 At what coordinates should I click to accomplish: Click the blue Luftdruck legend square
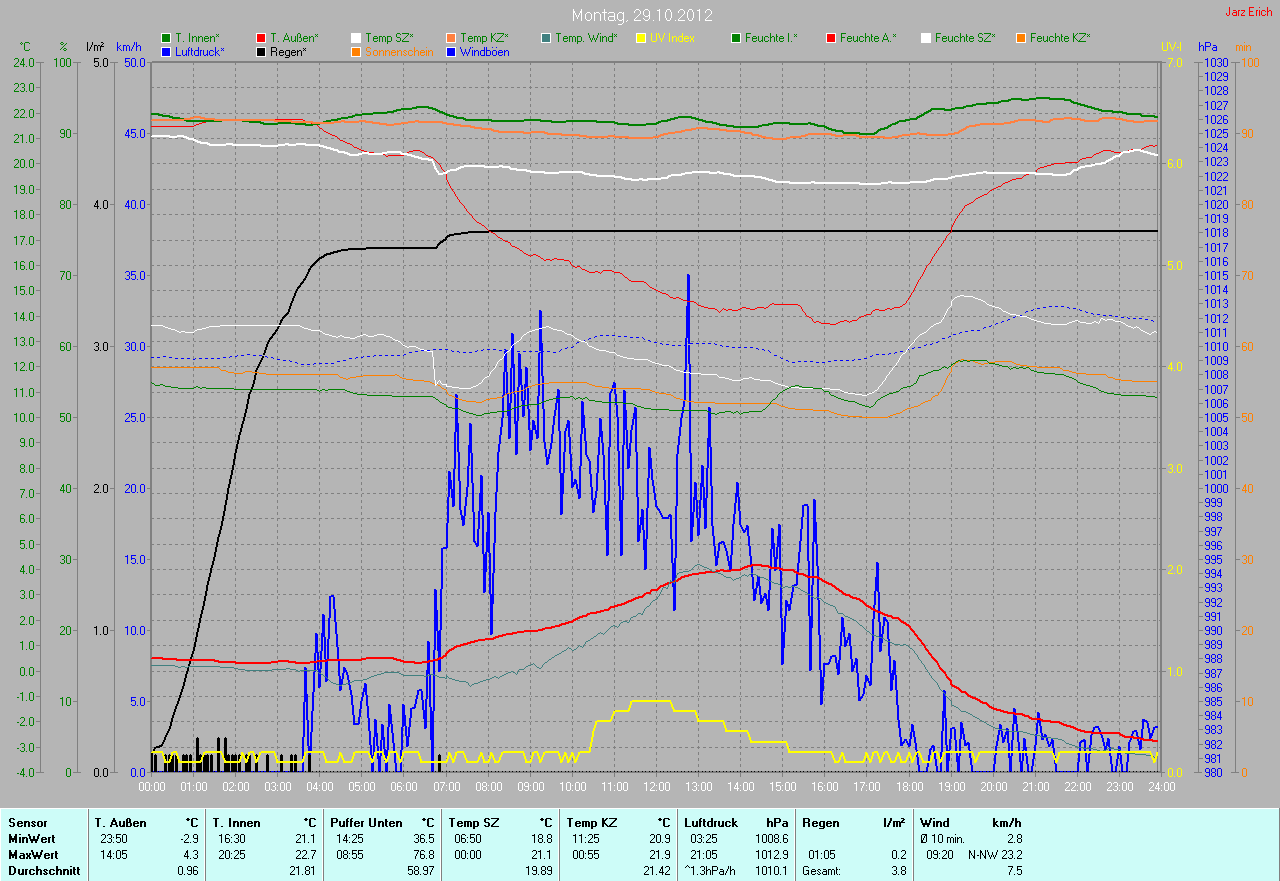click(x=166, y=51)
